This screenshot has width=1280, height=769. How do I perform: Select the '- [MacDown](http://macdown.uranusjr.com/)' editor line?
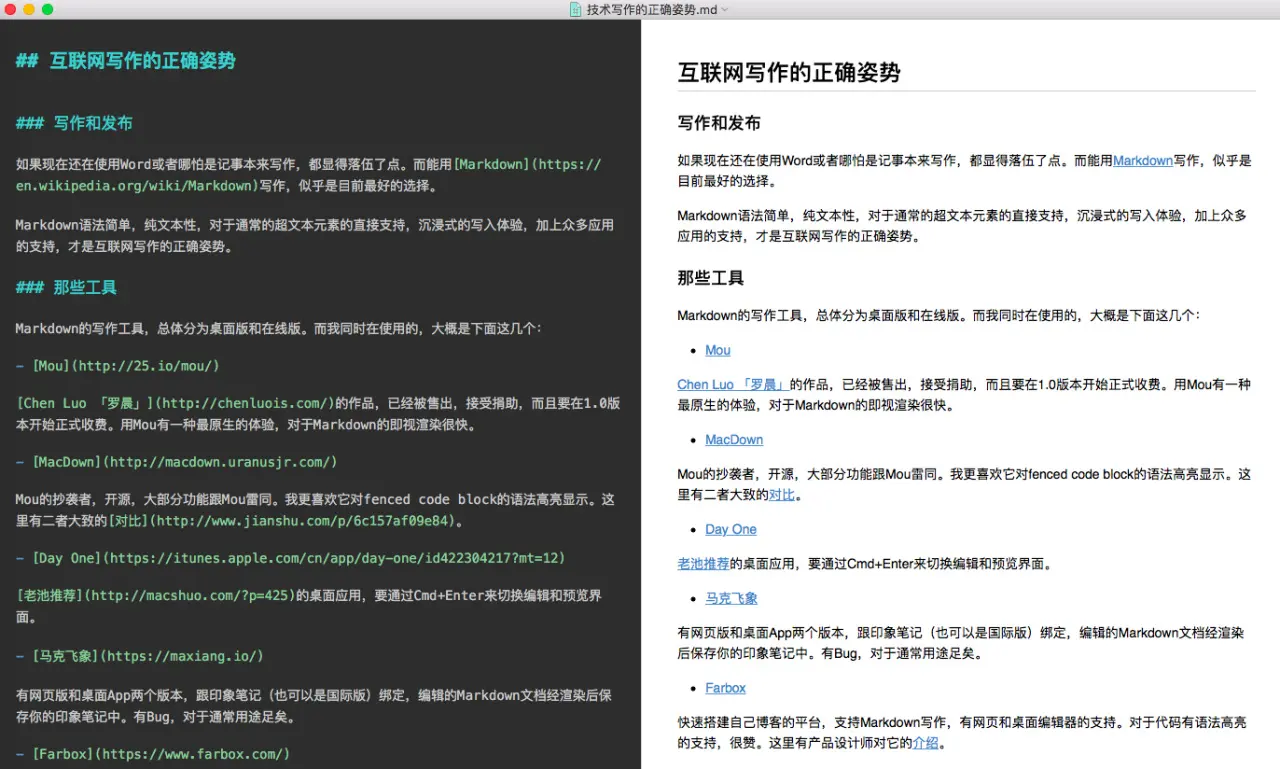pyautogui.click(x=176, y=462)
